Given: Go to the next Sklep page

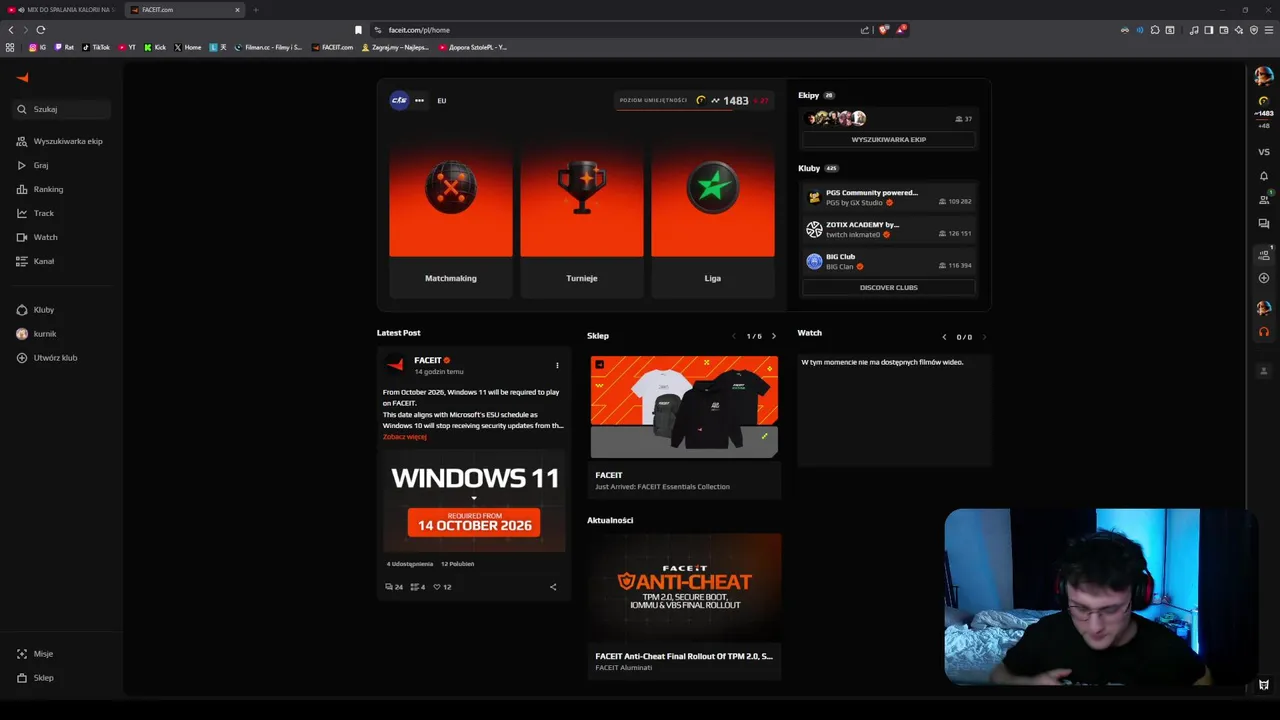Looking at the screenshot, I should click(x=773, y=336).
